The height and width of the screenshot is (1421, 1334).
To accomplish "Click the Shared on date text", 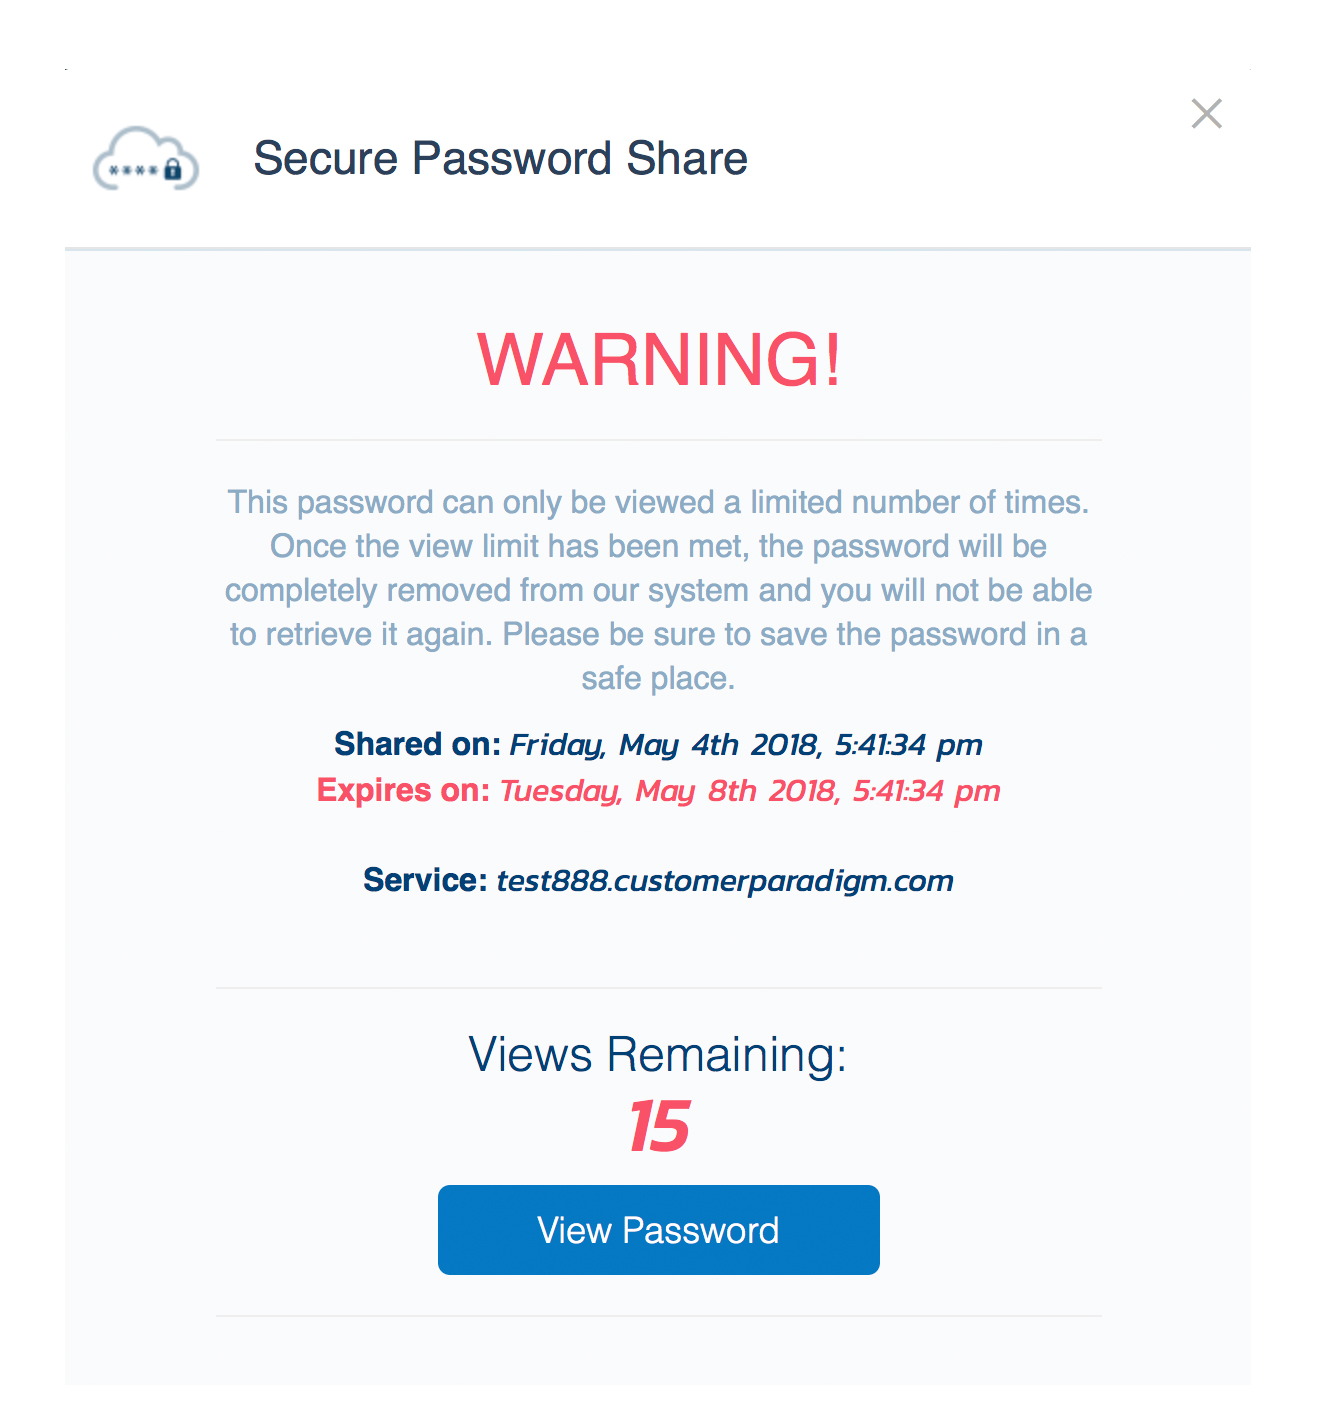I will tap(746, 745).
